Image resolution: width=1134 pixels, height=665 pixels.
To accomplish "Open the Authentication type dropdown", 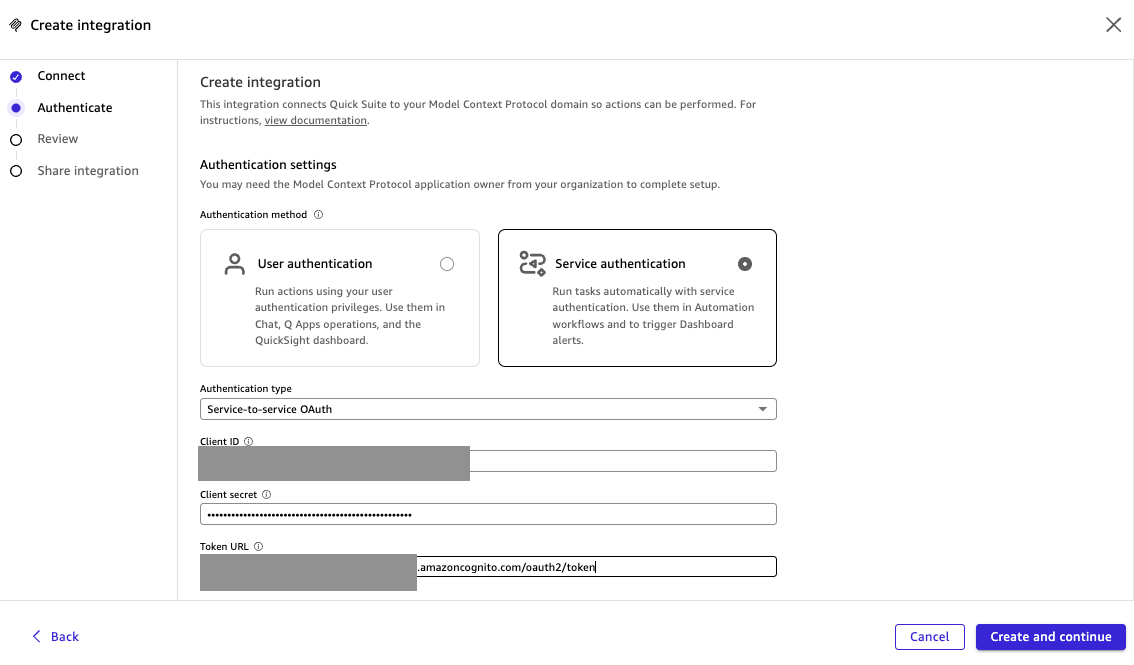I will pyautogui.click(x=488, y=409).
